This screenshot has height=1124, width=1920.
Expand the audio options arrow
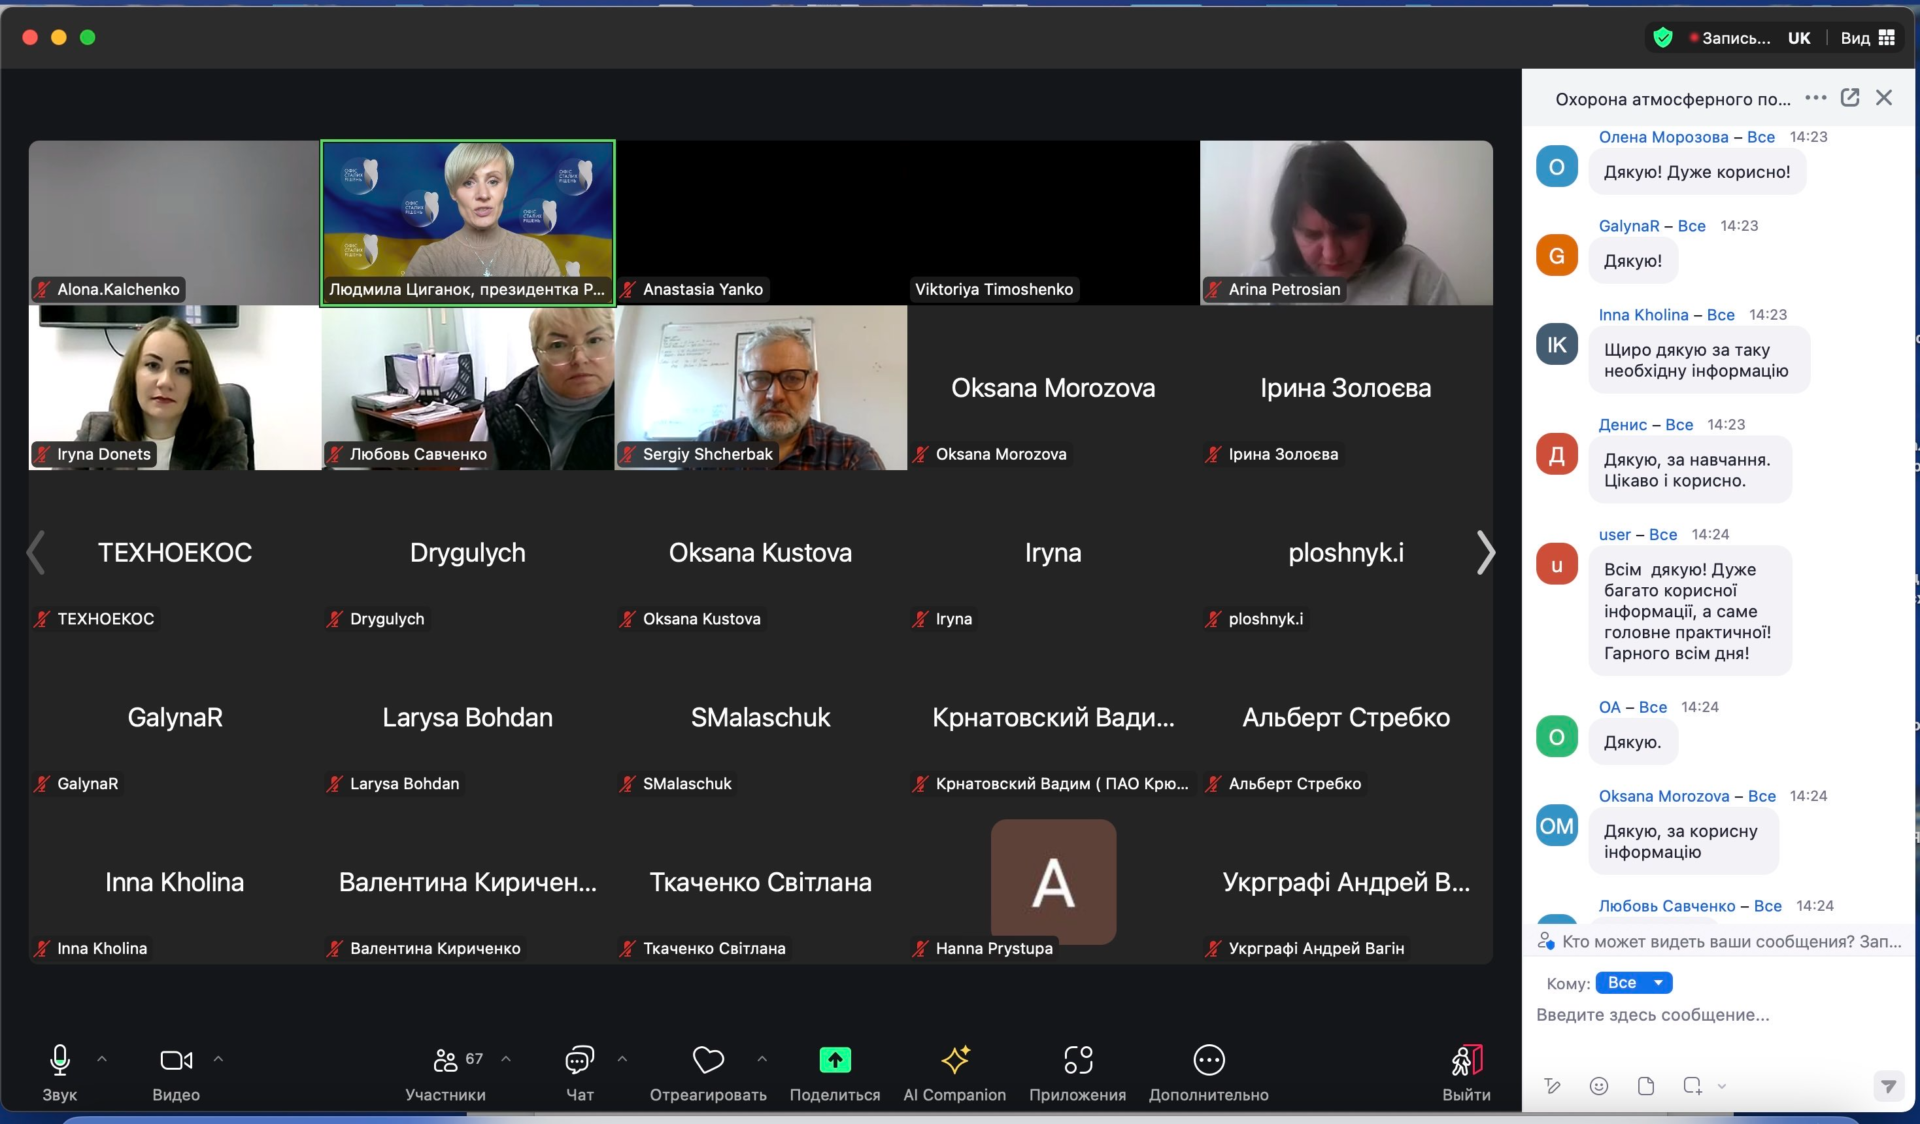(102, 1058)
